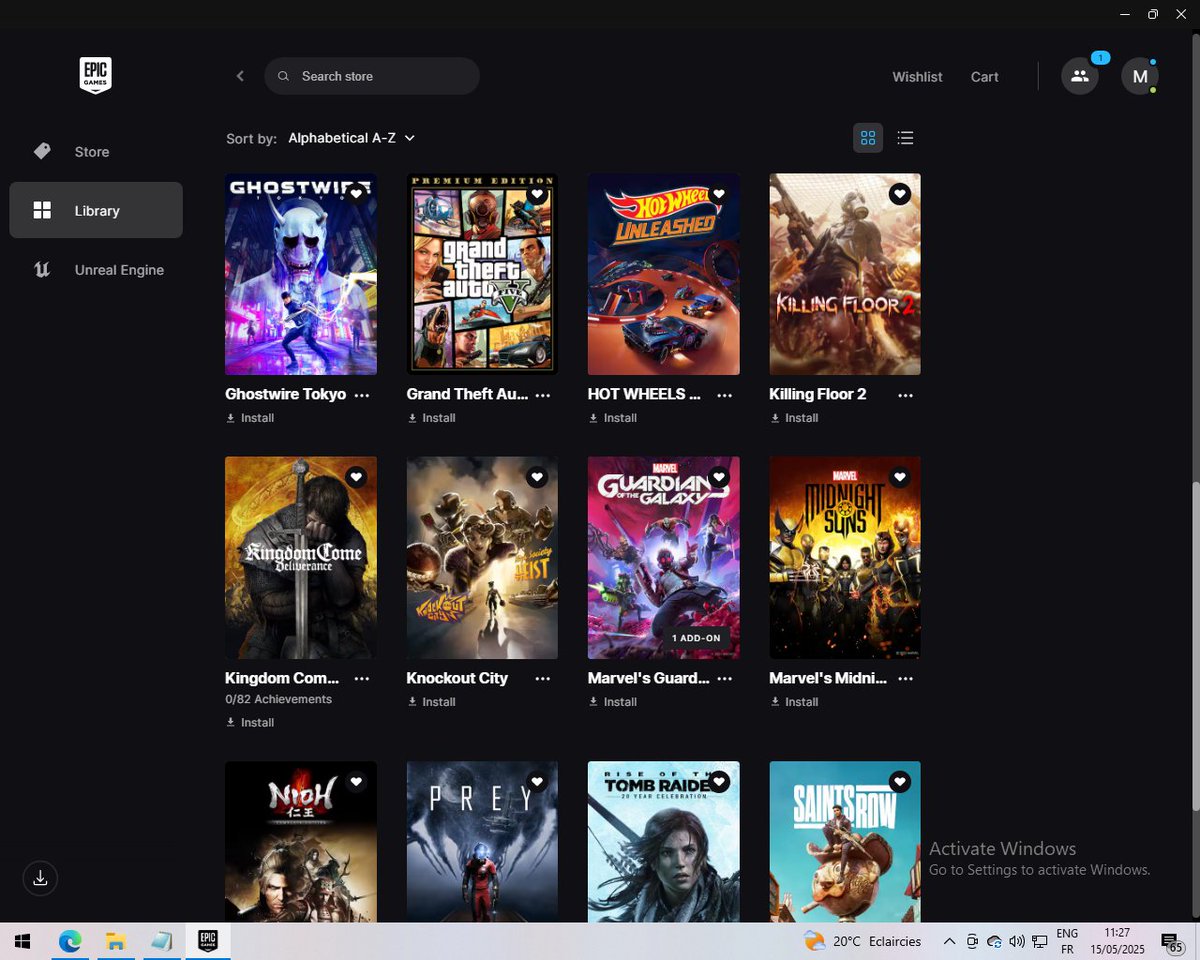Toggle favorite heart on Prey cover
The height and width of the screenshot is (960, 1200).
coord(537,782)
